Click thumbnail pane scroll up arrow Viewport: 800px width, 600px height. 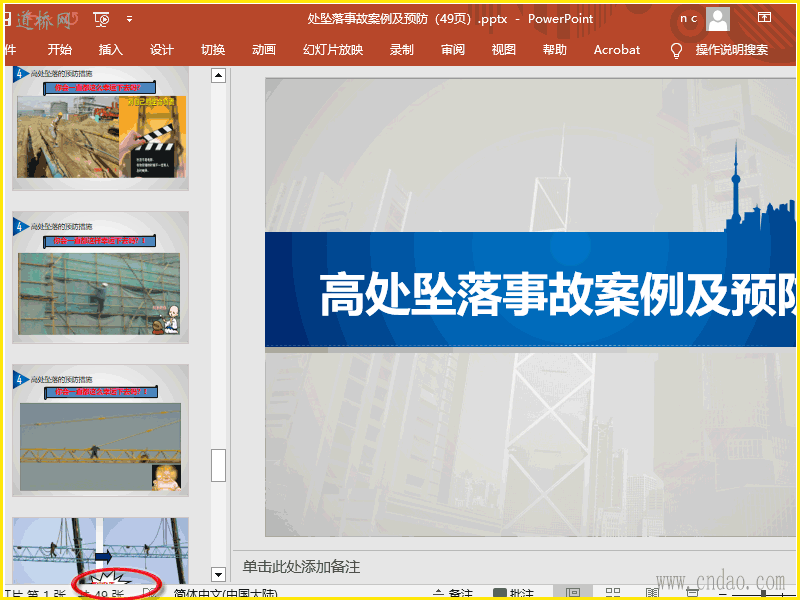point(218,76)
